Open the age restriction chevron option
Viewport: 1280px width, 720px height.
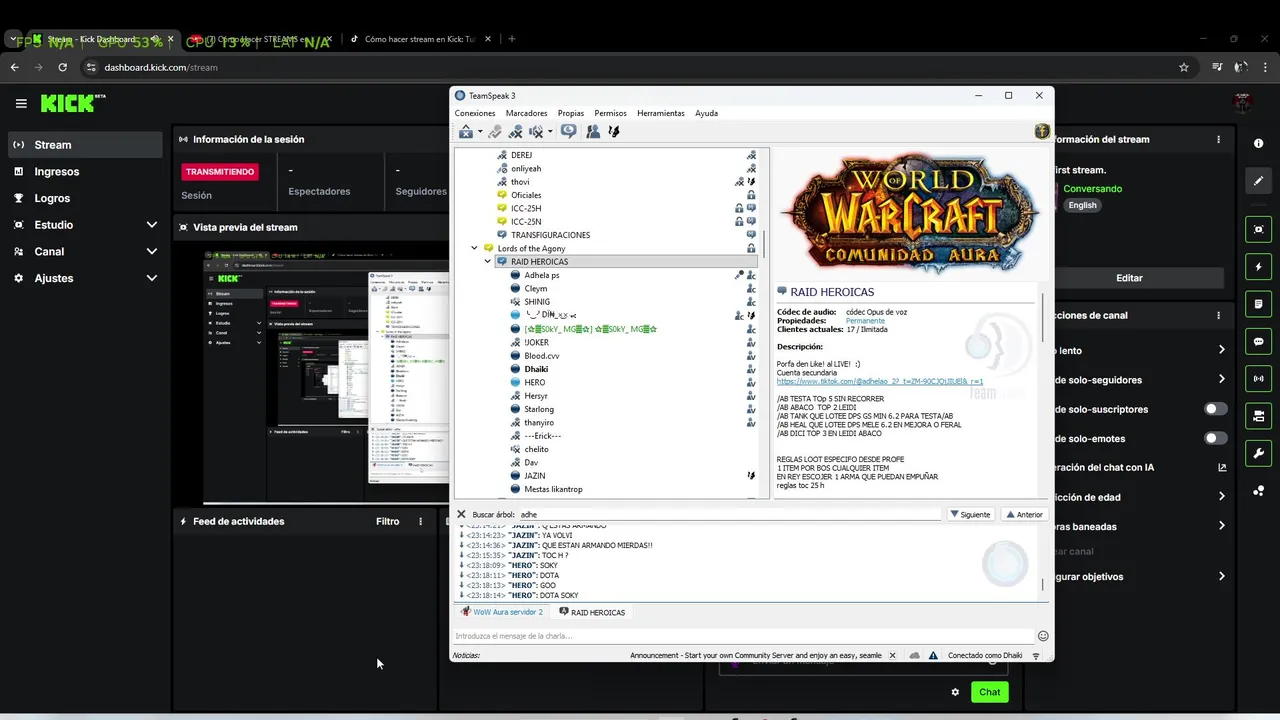click(1221, 496)
